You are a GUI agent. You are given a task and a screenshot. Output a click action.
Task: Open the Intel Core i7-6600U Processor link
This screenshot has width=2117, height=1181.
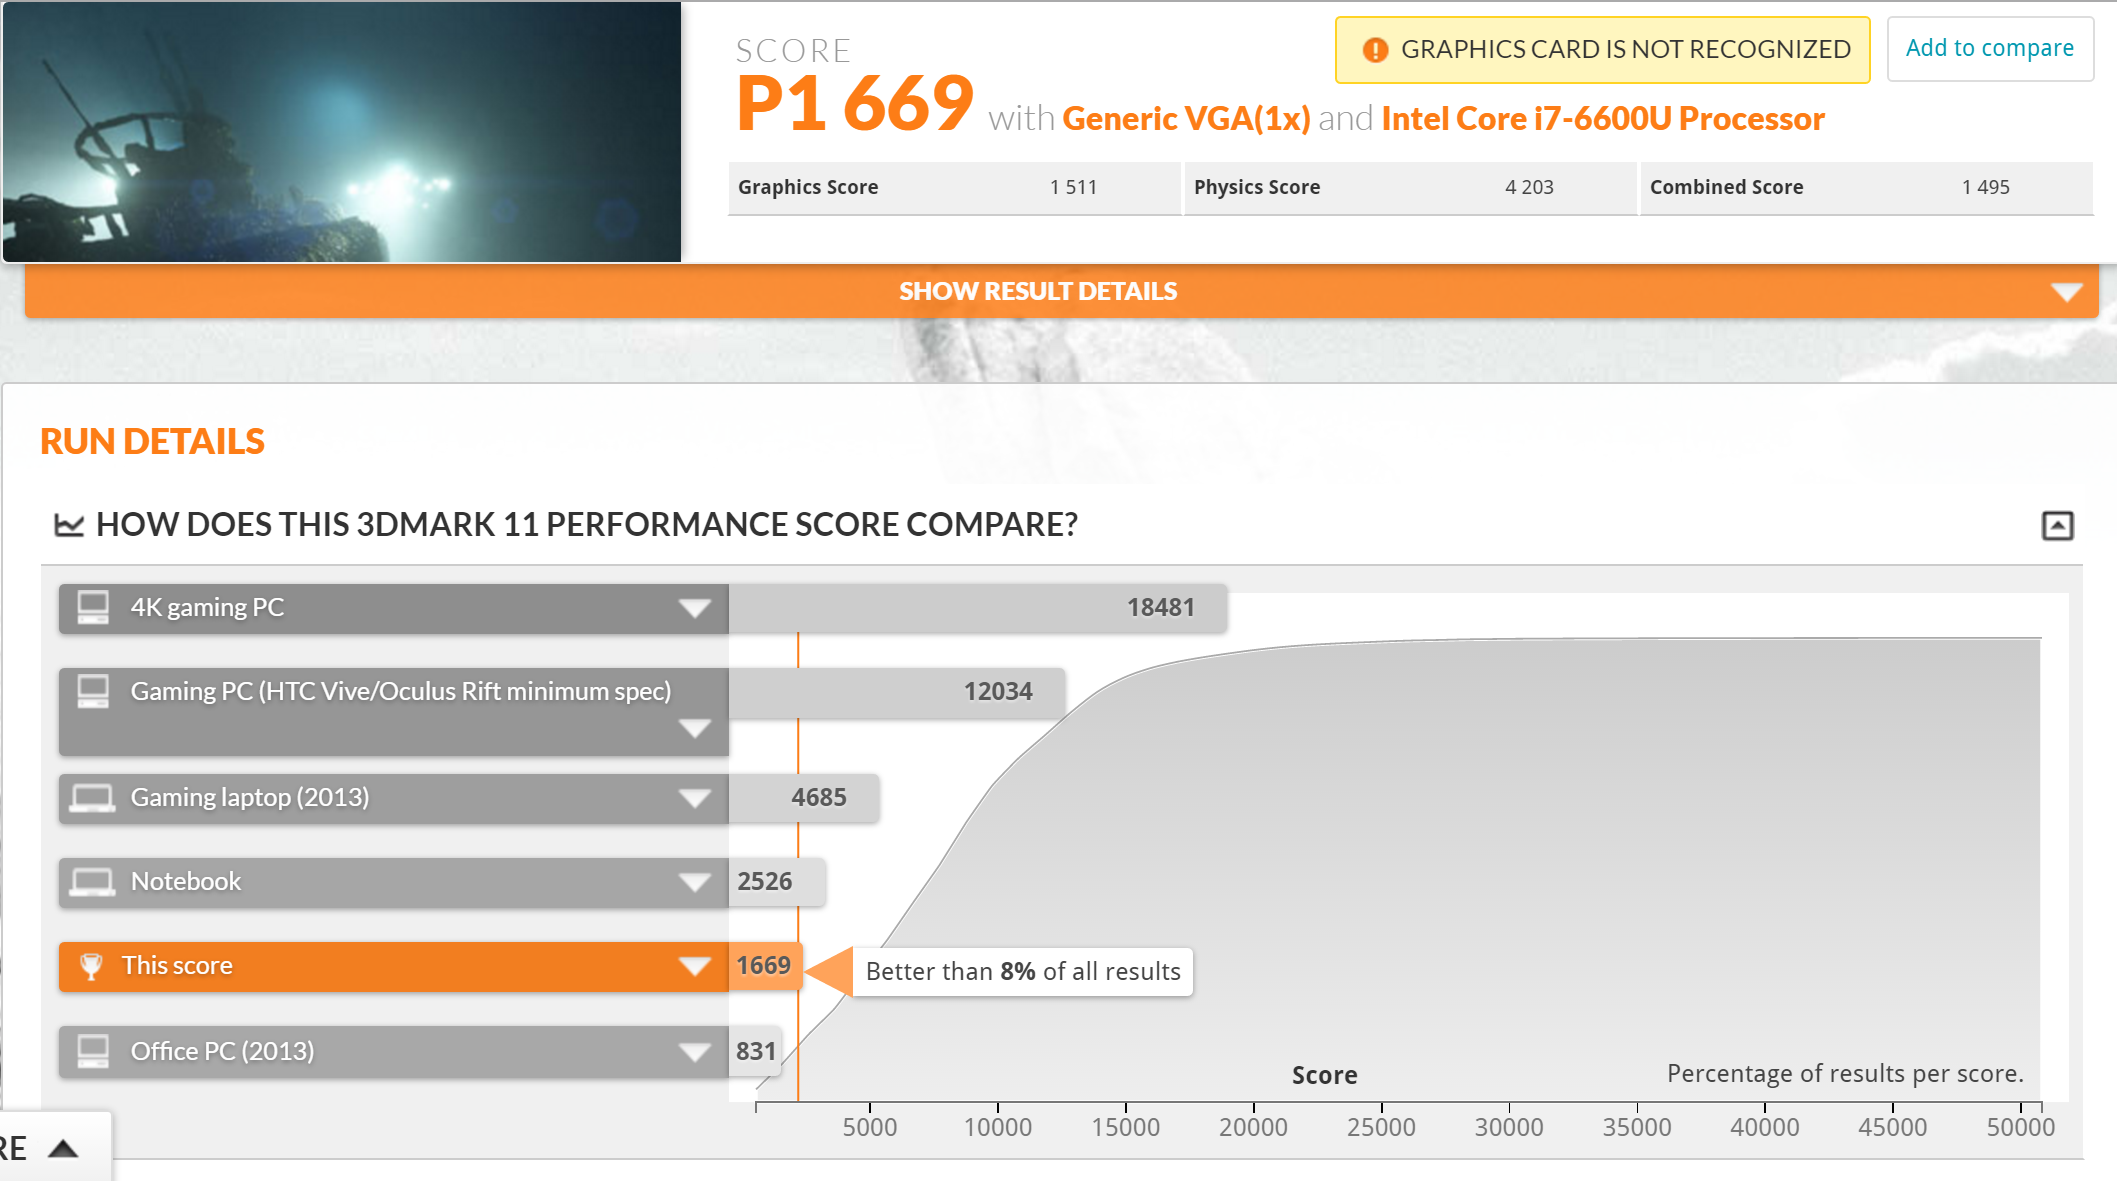tap(1603, 118)
